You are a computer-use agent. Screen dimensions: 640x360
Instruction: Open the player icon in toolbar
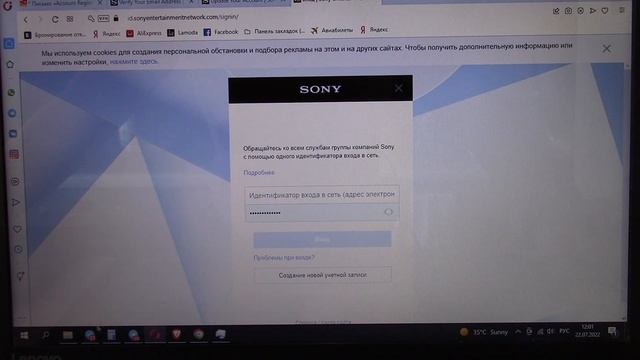point(580,11)
